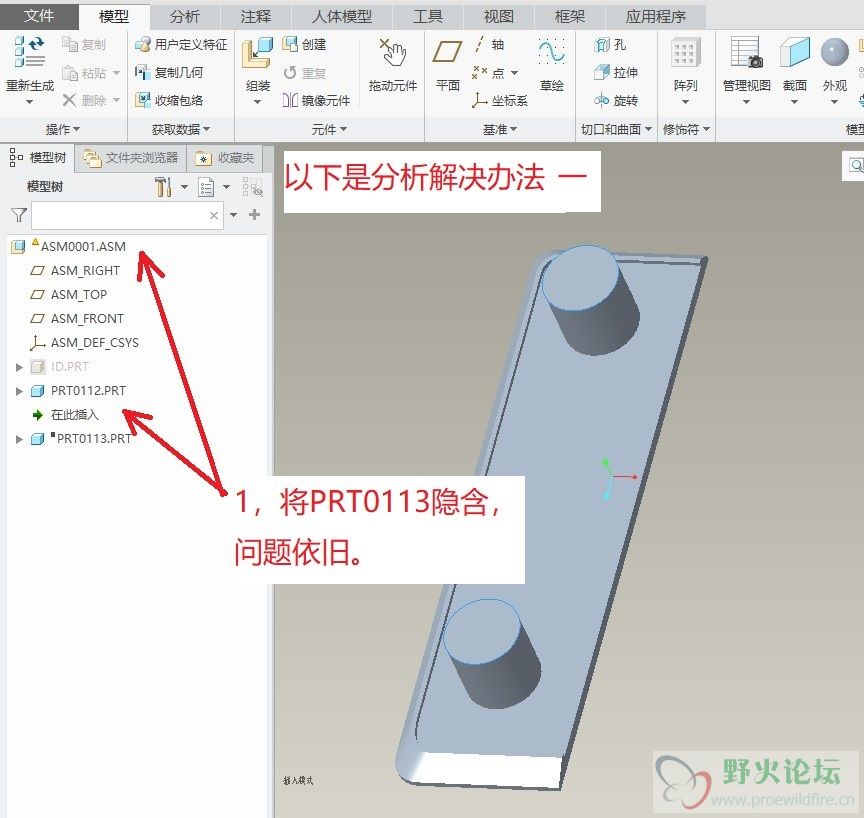Open the Paste (粘贴) dropdown arrow
This screenshot has height=818, width=864.
point(116,73)
